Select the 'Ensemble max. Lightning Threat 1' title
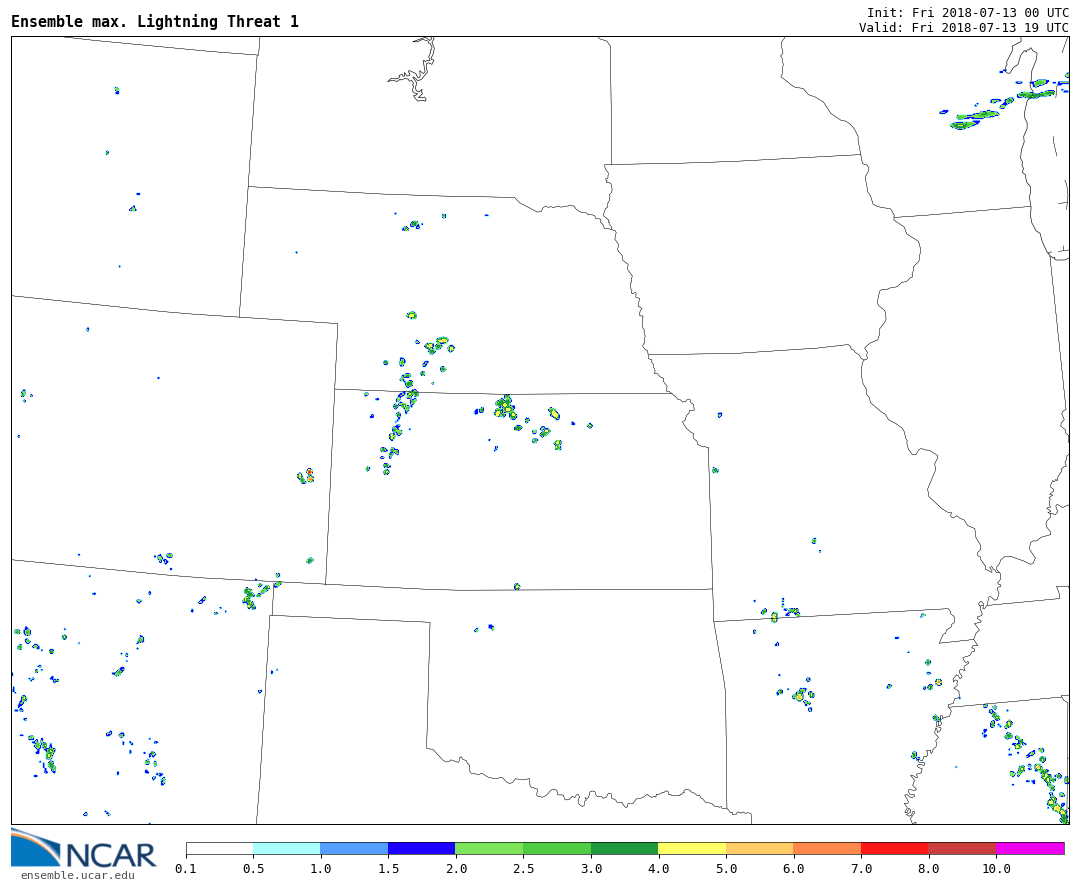The height and width of the screenshot is (887, 1080). point(155,21)
